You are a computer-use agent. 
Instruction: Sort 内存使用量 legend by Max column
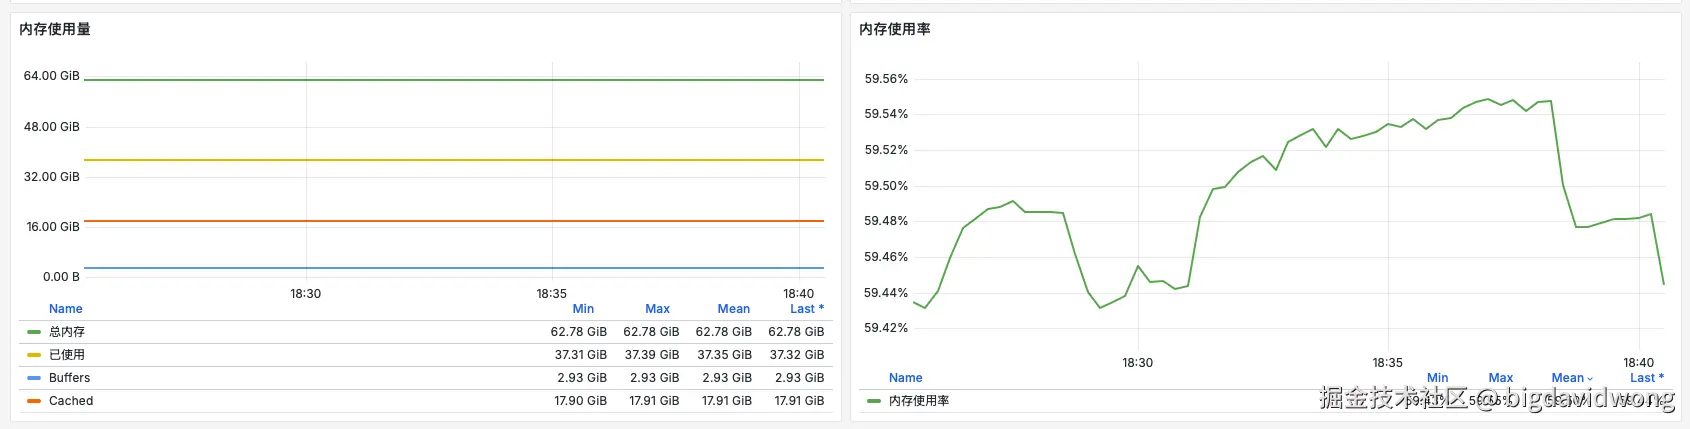click(657, 309)
